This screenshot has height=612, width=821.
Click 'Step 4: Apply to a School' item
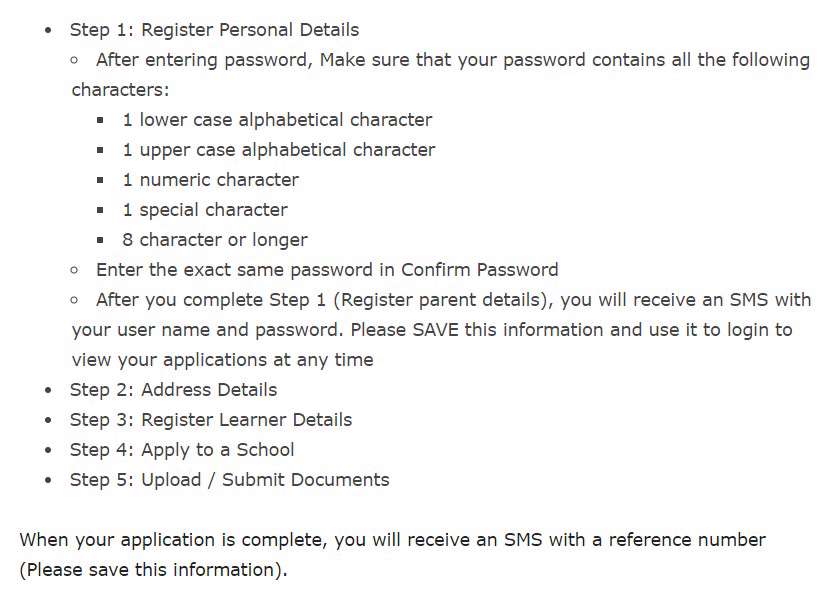tap(181, 450)
